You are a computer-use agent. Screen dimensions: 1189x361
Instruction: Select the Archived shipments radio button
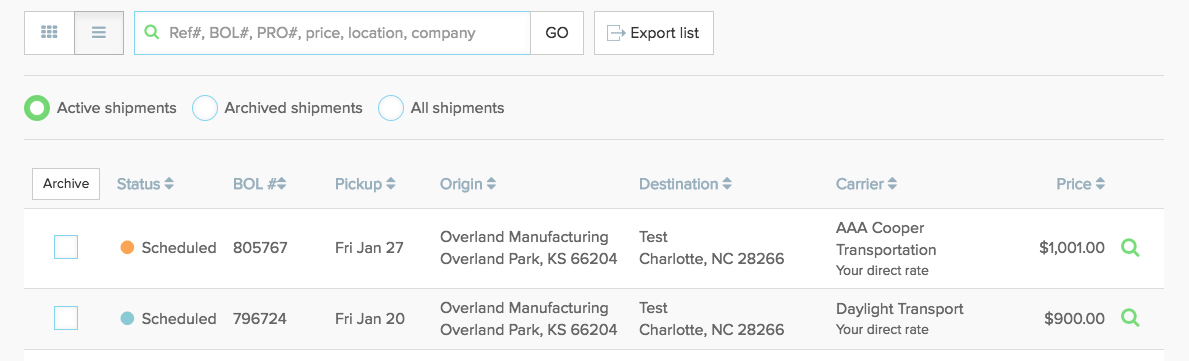click(205, 108)
